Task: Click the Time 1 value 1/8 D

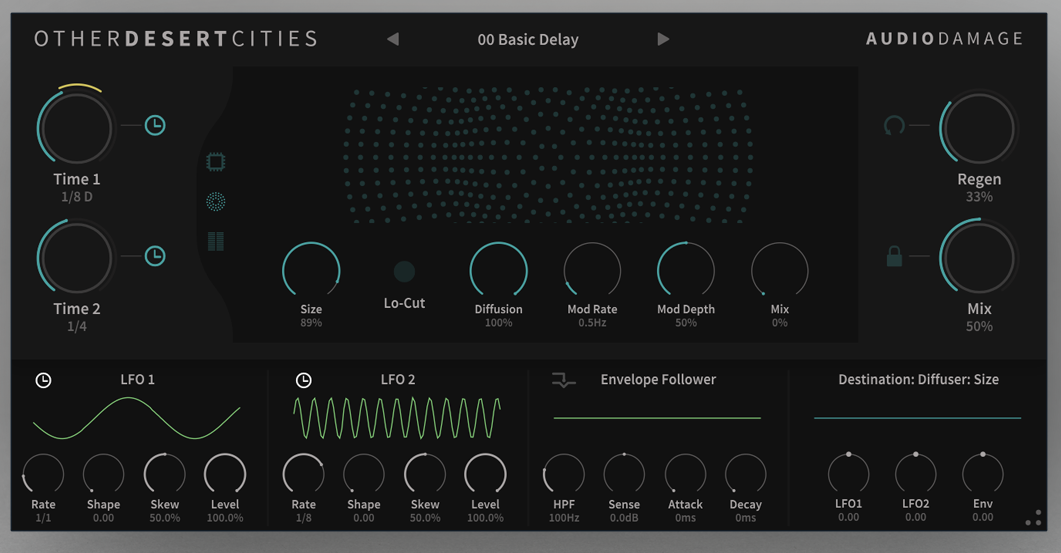Action: click(x=76, y=197)
